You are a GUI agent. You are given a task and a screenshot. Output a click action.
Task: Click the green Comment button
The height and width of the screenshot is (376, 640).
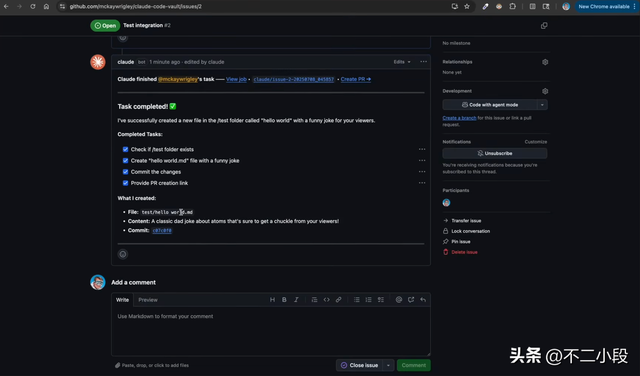tap(413, 365)
